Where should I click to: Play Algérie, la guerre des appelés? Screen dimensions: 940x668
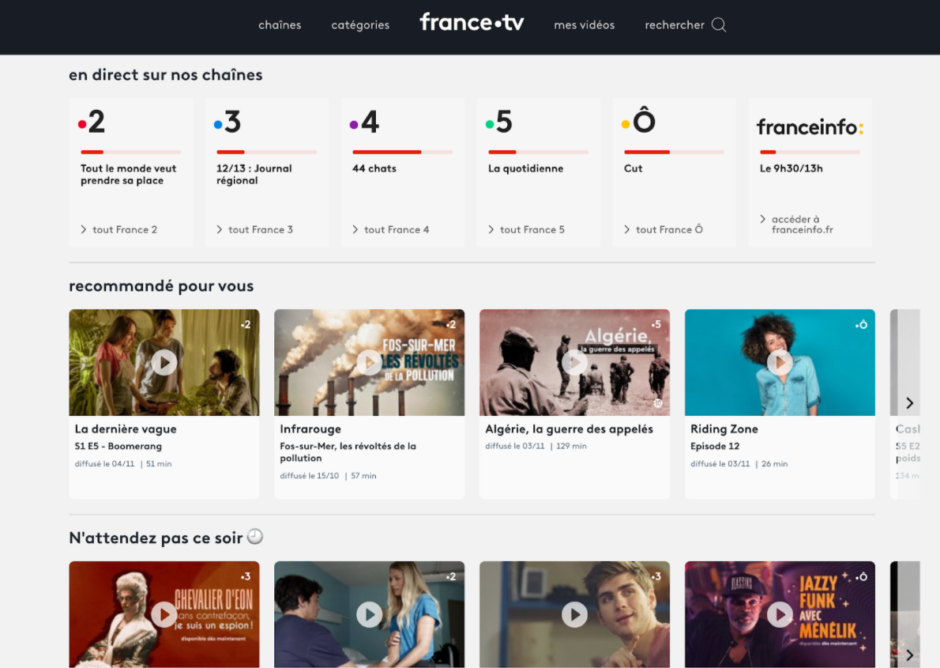(574, 362)
